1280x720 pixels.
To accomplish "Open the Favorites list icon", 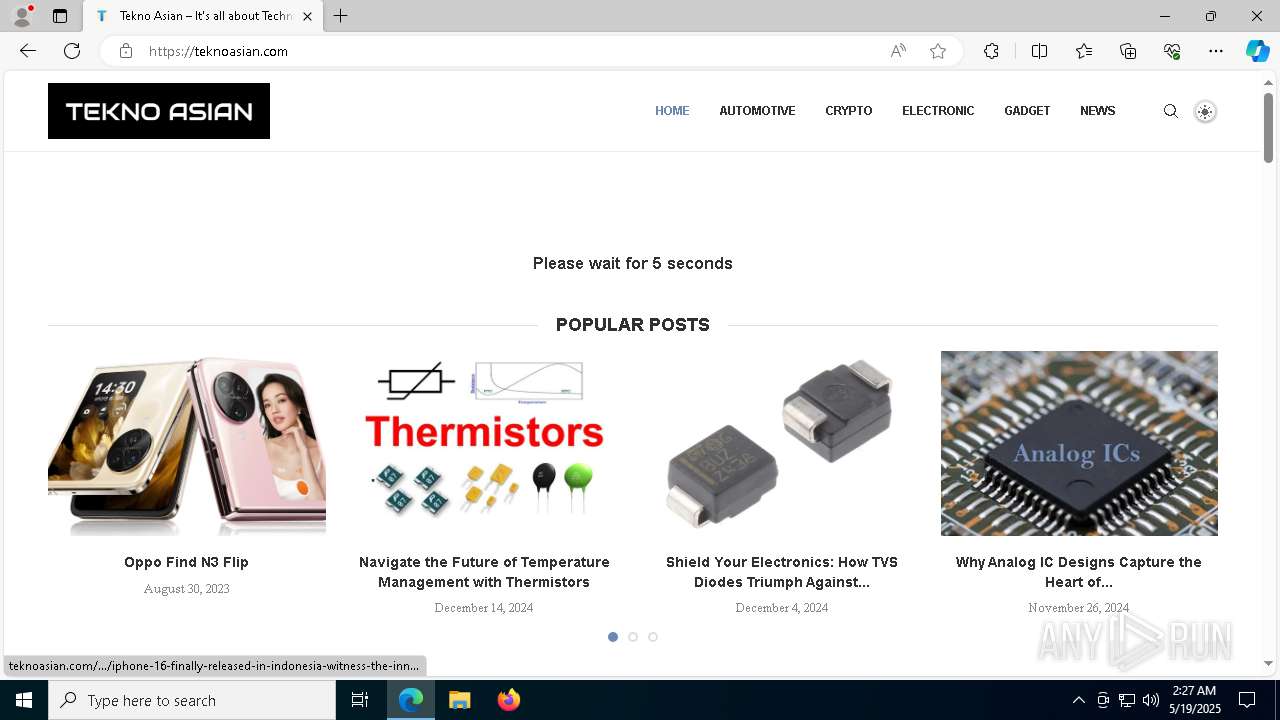I will point(1084,51).
